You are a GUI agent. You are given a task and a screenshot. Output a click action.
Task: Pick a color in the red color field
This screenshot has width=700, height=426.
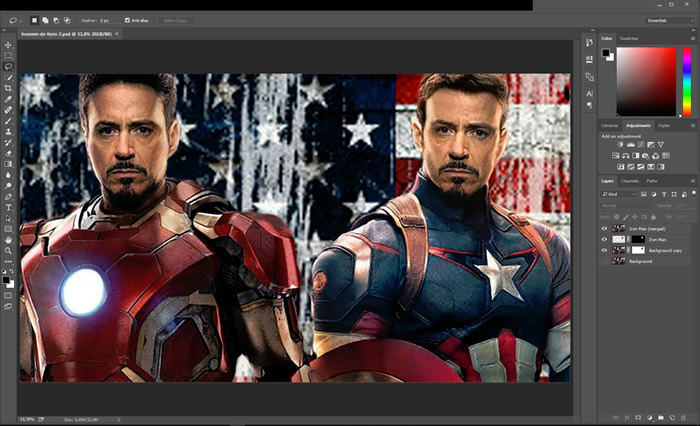point(646,82)
